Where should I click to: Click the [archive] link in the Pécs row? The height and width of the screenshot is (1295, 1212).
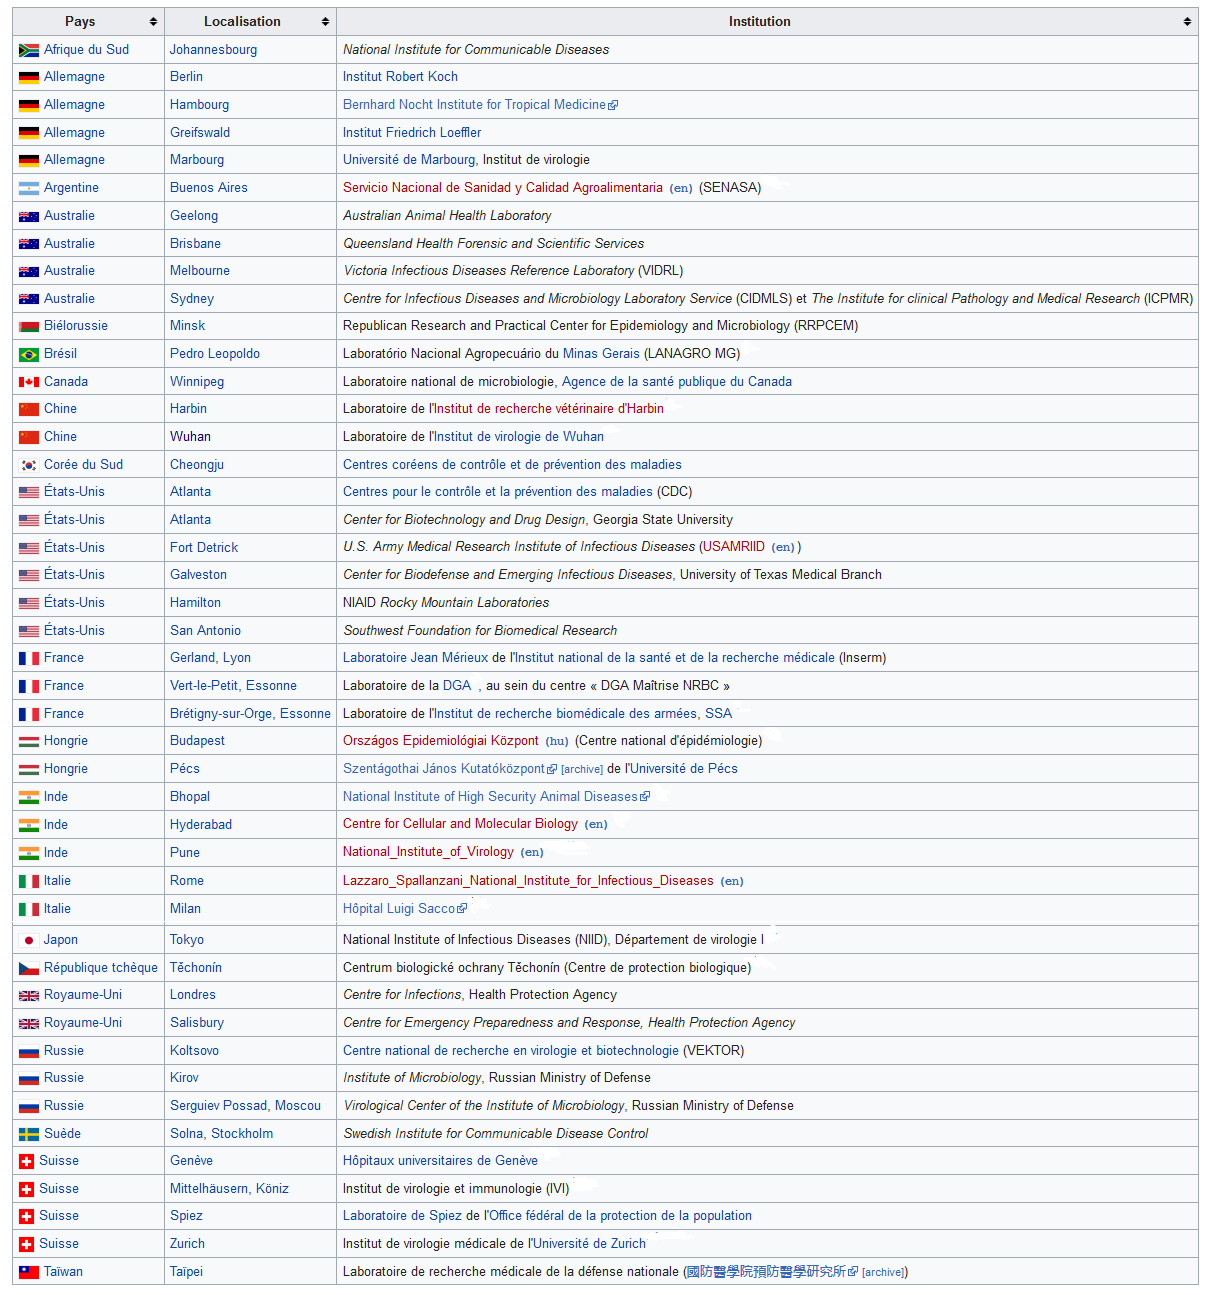tap(582, 769)
